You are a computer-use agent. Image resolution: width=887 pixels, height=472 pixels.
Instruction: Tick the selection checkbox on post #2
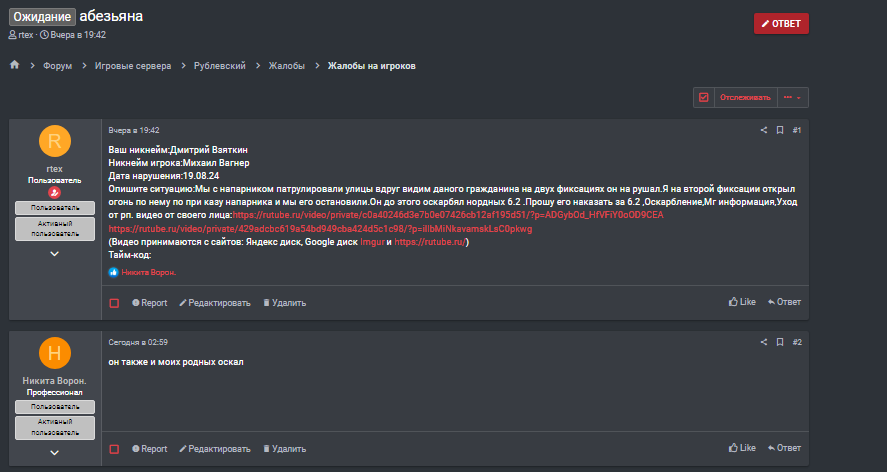114,449
